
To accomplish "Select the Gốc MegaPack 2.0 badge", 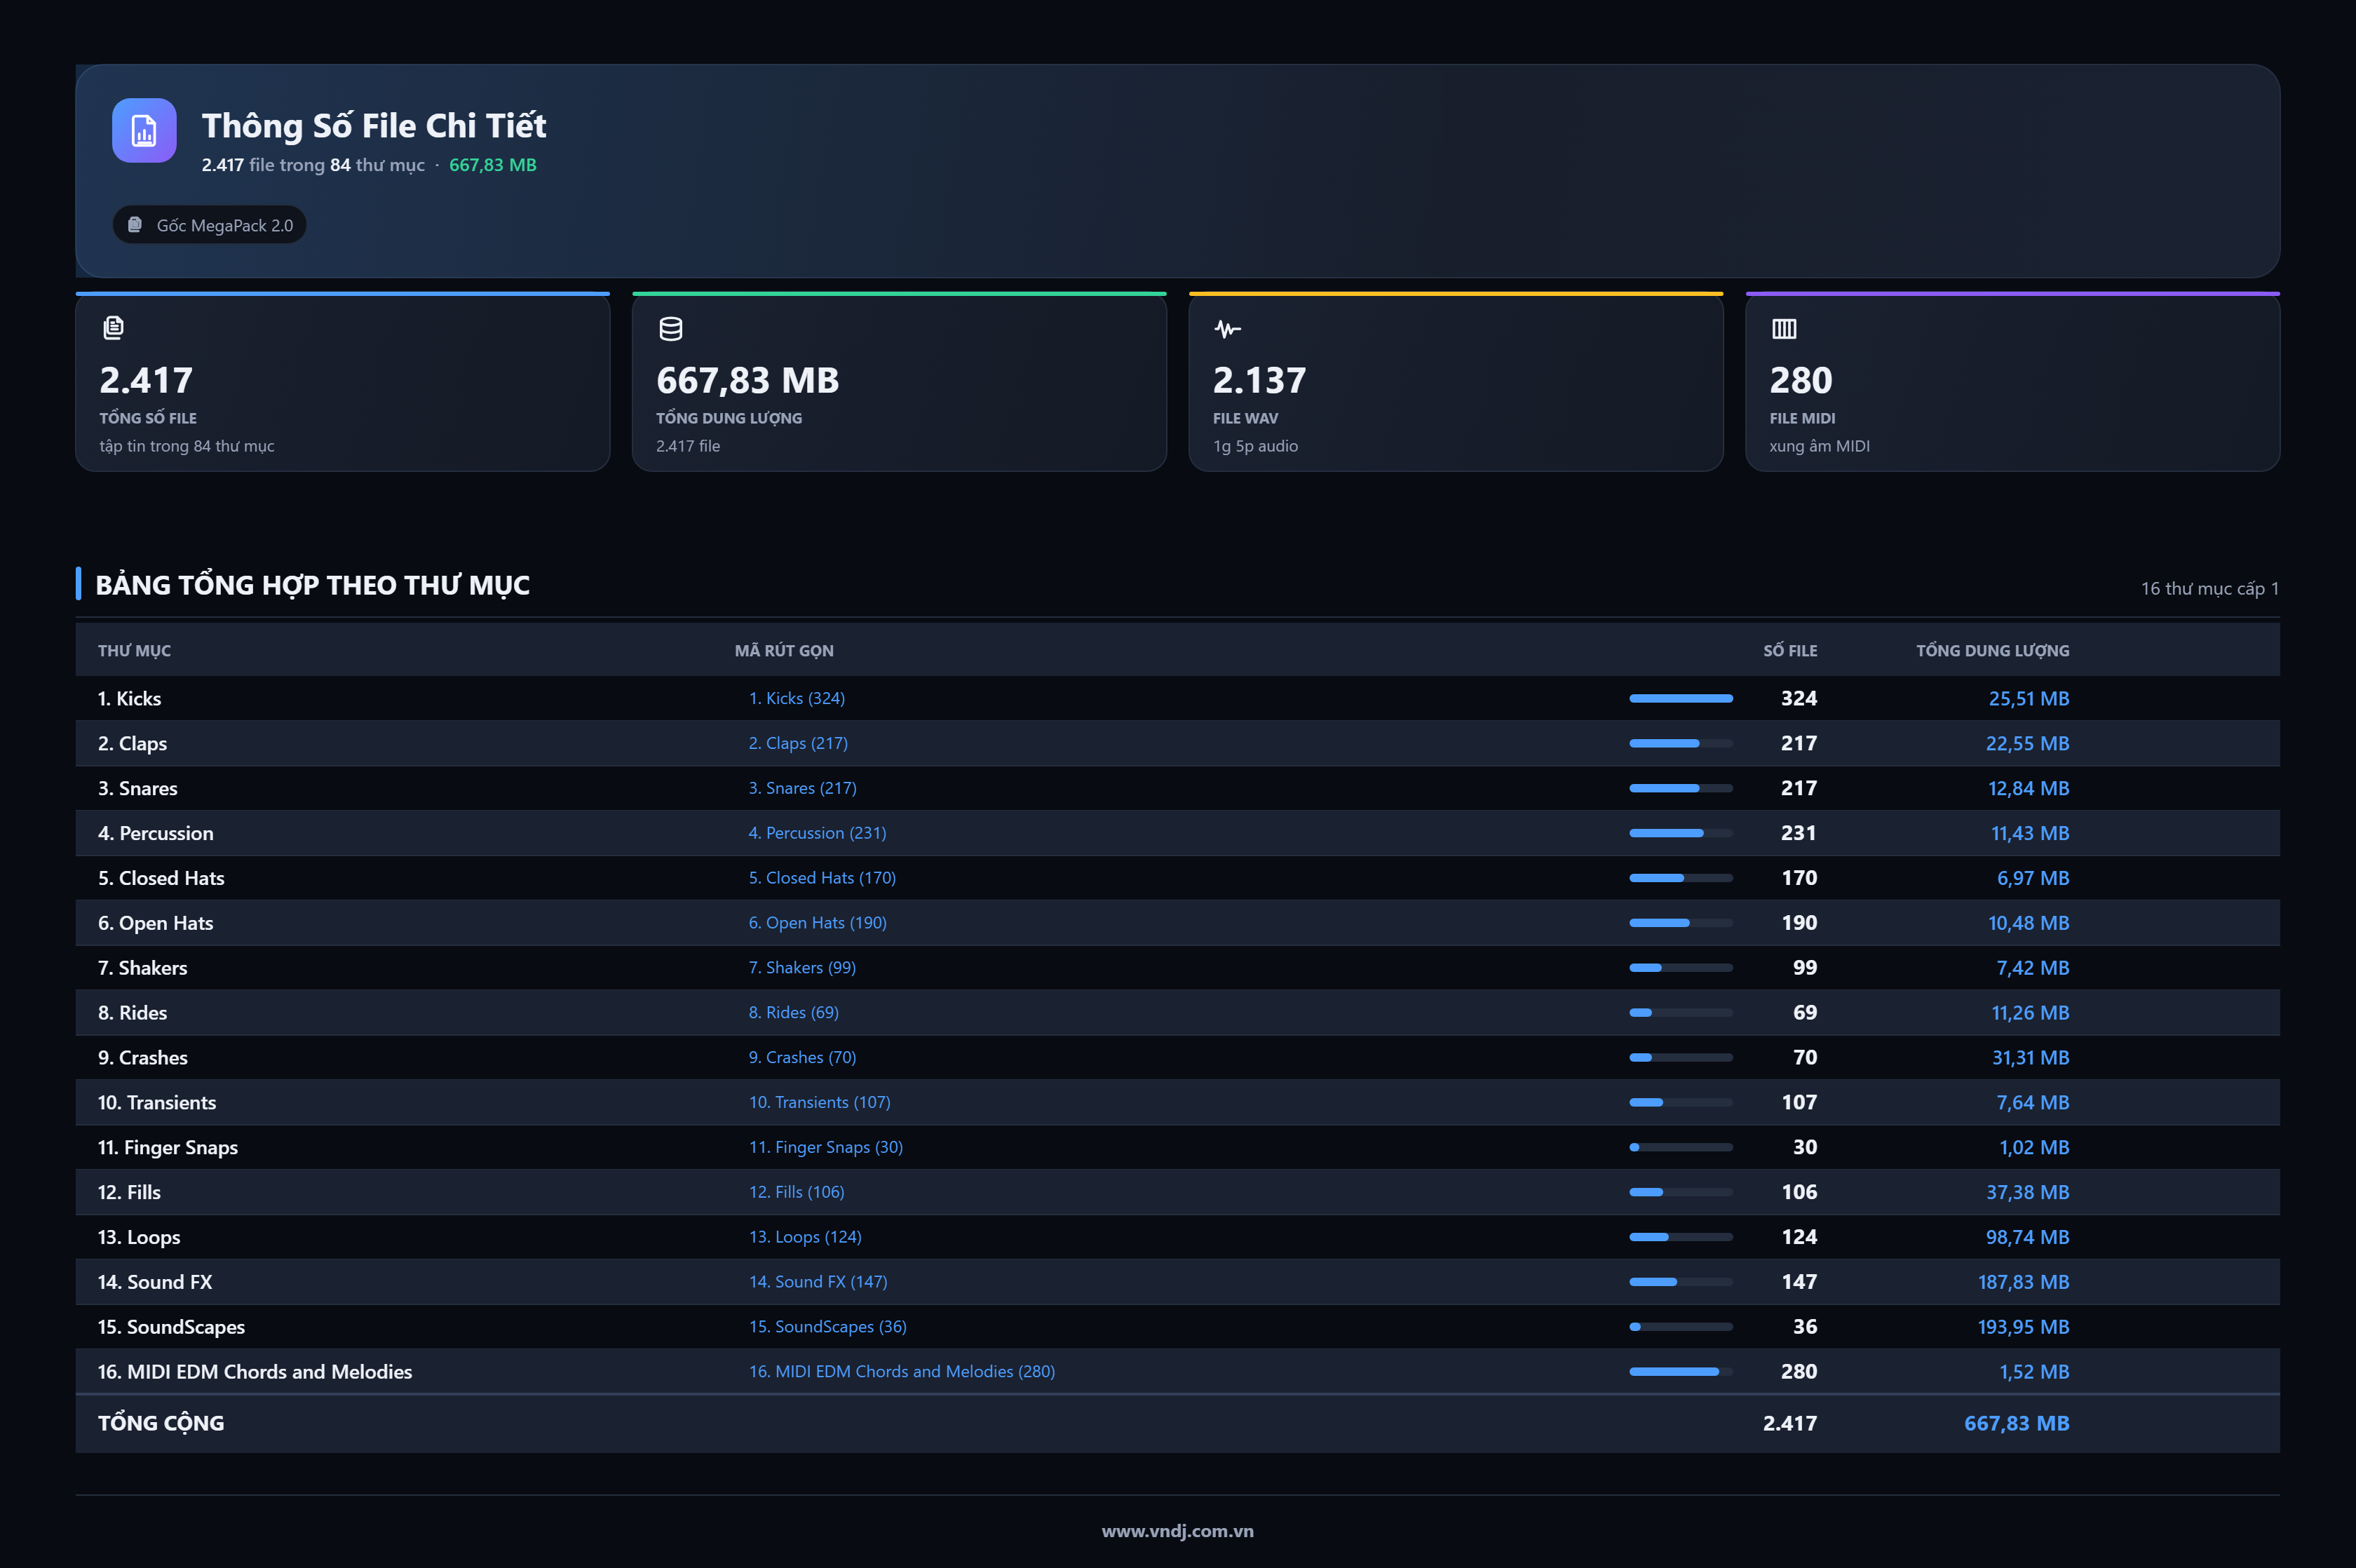I will pyautogui.click(x=210, y=225).
